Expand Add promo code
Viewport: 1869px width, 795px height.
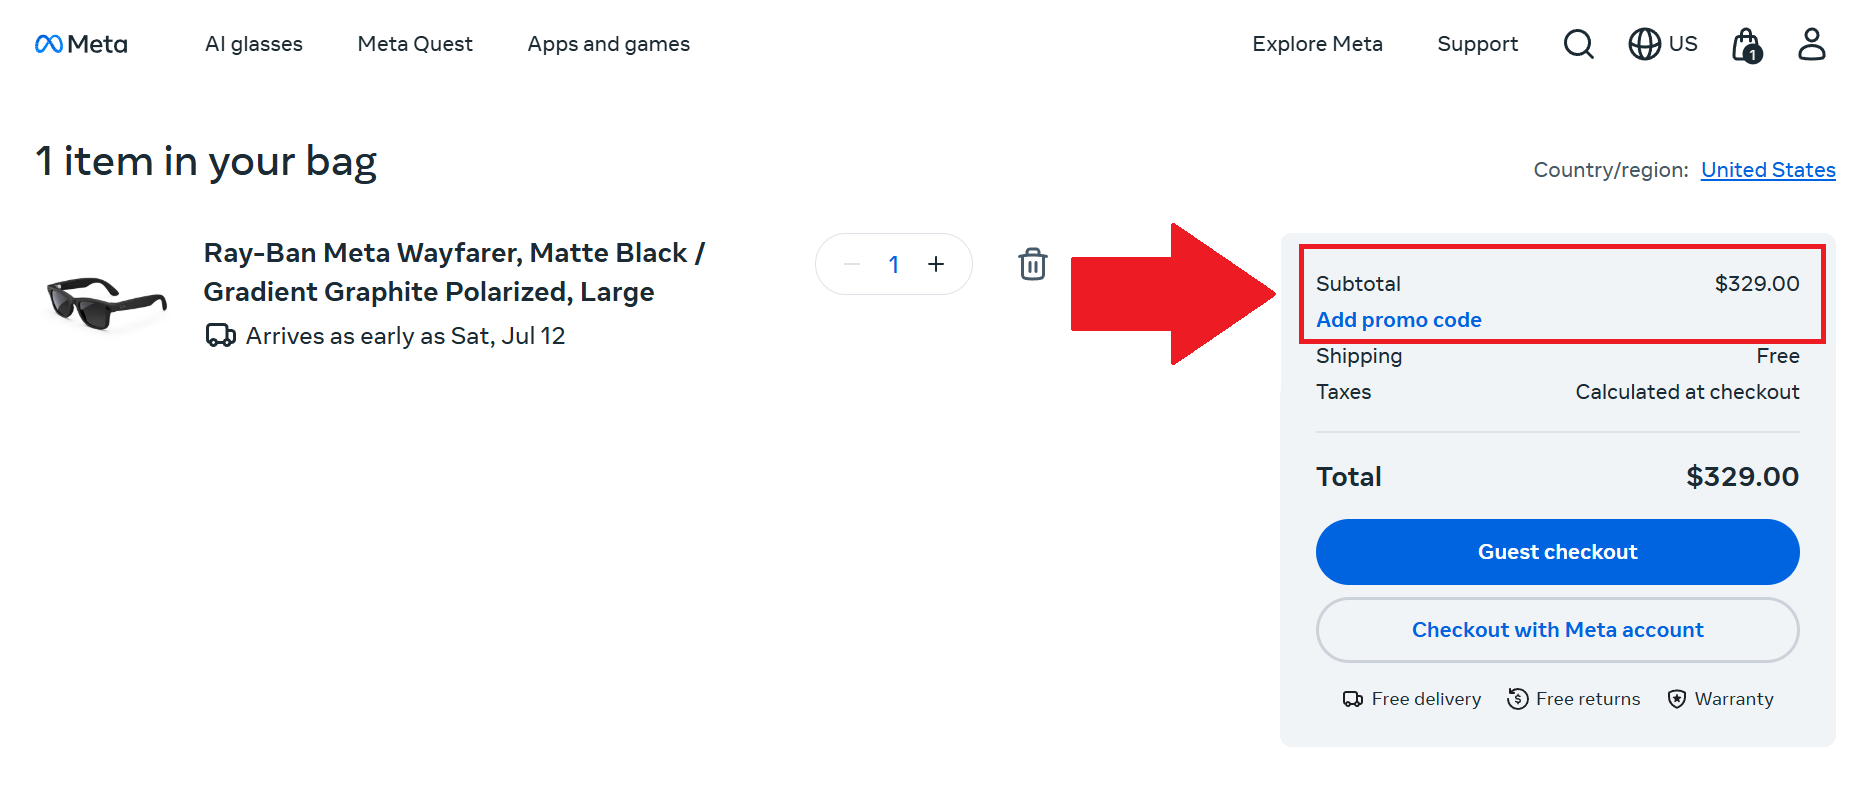pyautogui.click(x=1398, y=319)
